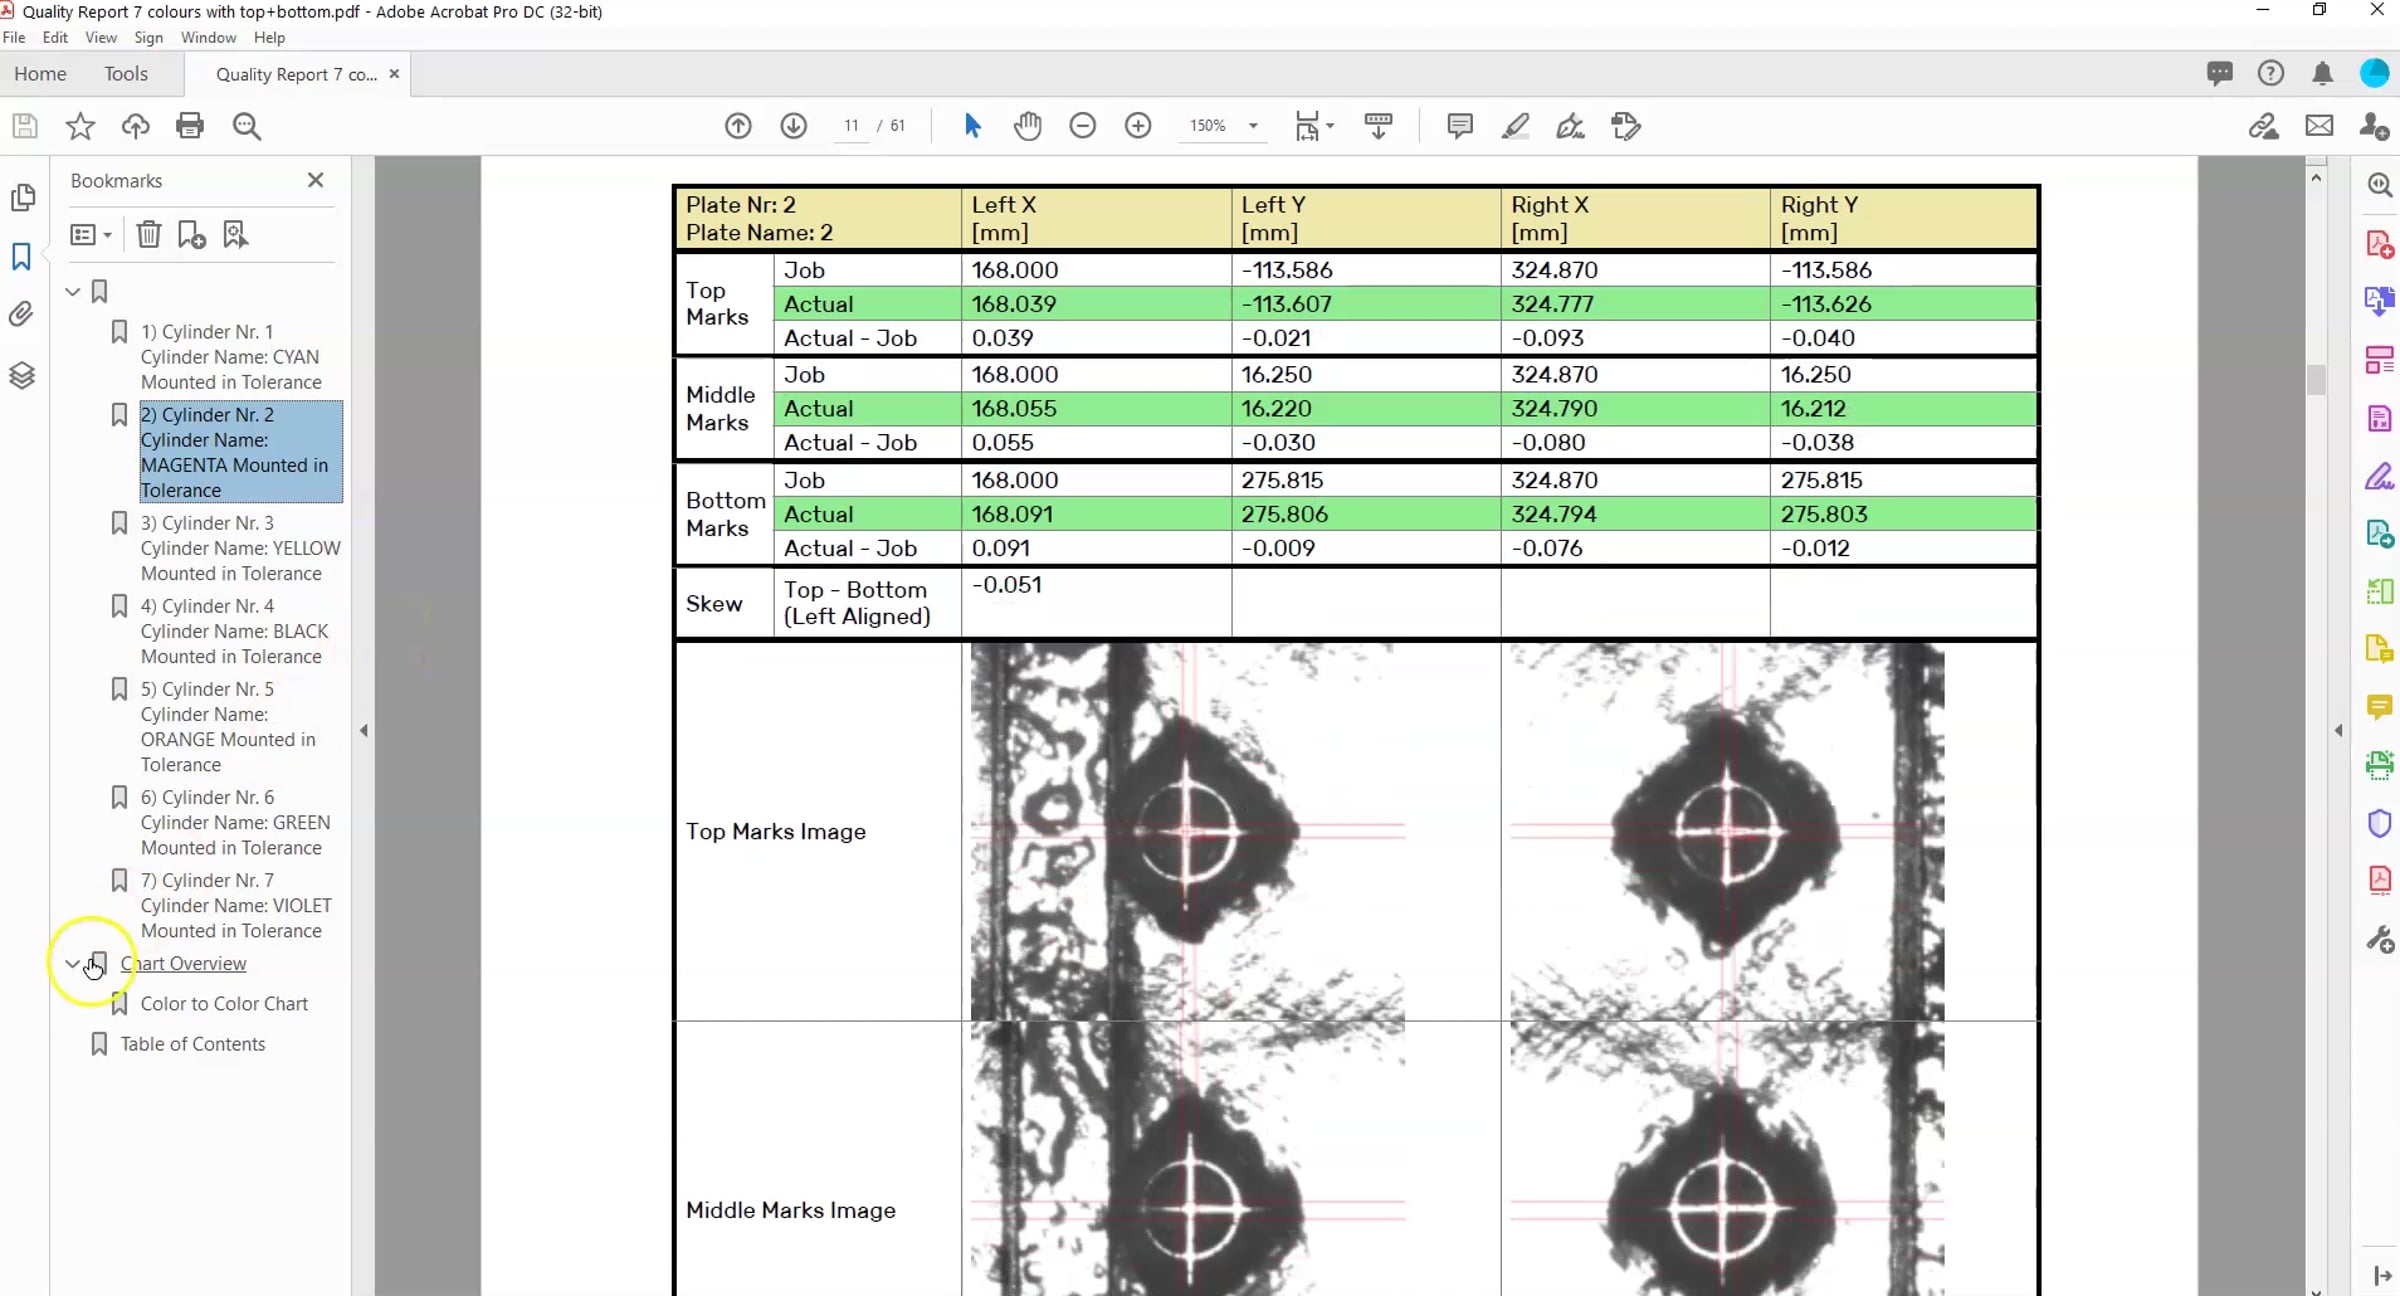
Task: Open the Help question mark
Action: coord(2271,73)
